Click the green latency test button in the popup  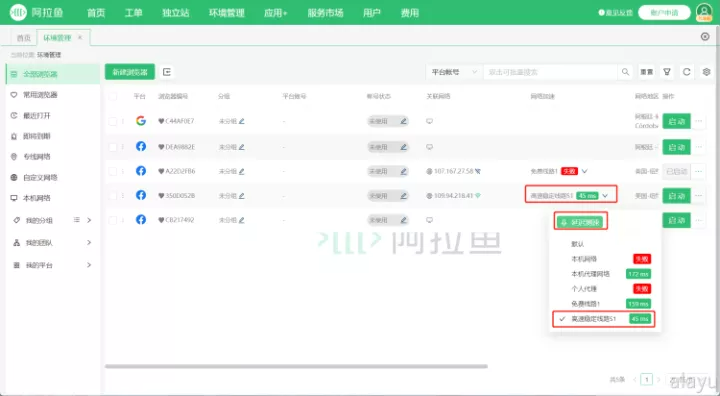coord(580,222)
